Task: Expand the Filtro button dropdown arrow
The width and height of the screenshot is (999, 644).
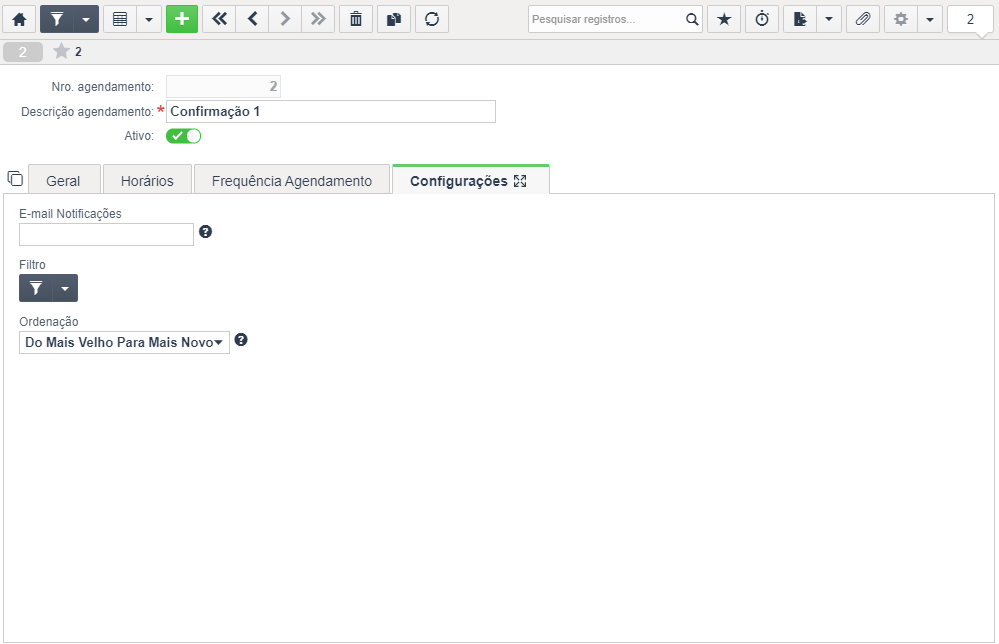Action: coord(65,288)
